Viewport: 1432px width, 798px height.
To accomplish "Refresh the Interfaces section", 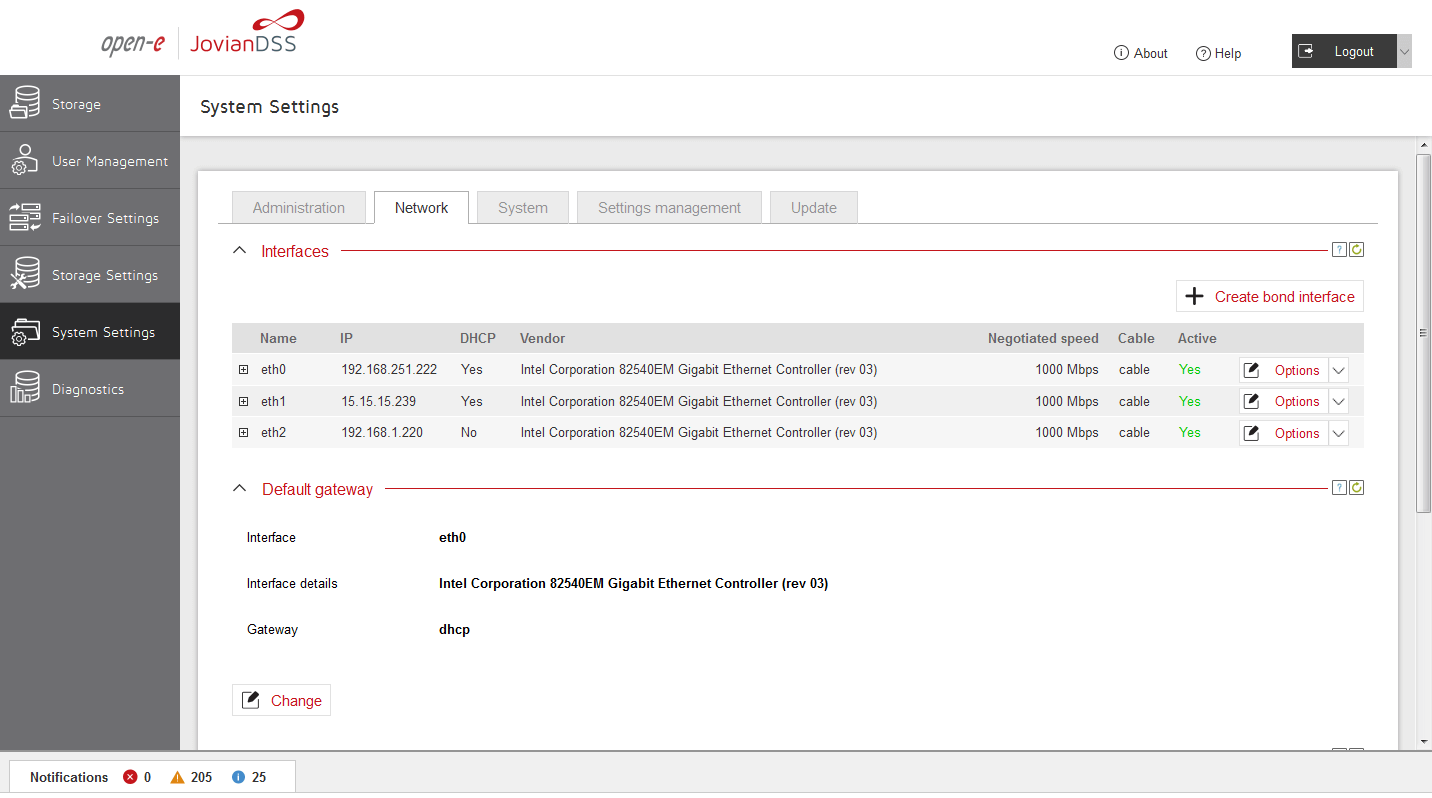I will 1356,250.
